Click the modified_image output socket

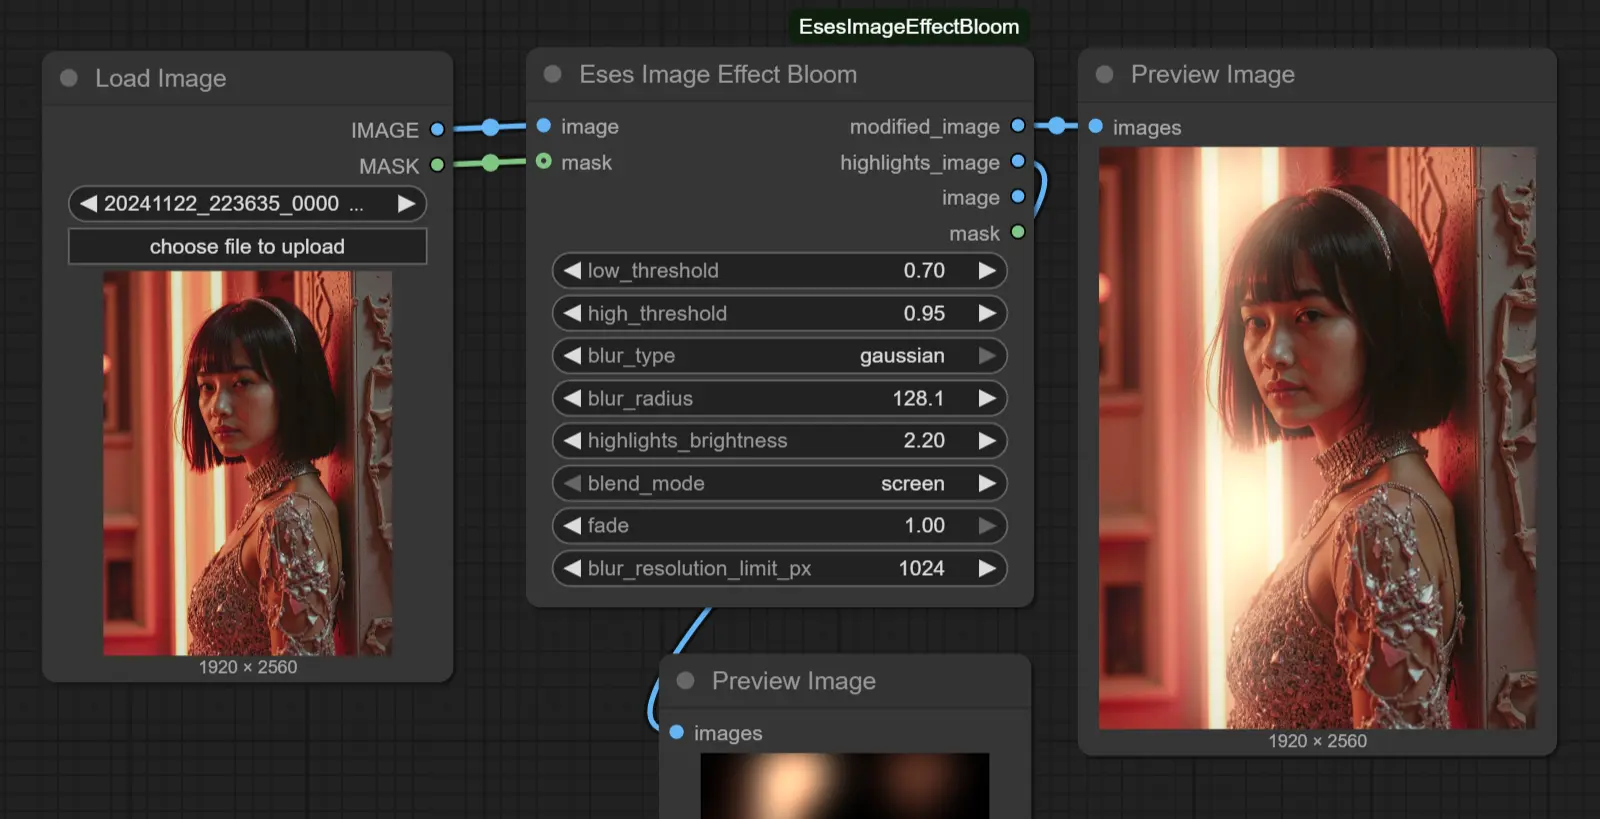(1018, 125)
